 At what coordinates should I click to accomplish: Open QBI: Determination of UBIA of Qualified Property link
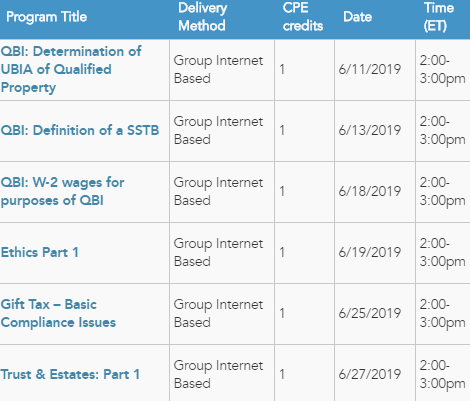pyautogui.click(x=71, y=69)
